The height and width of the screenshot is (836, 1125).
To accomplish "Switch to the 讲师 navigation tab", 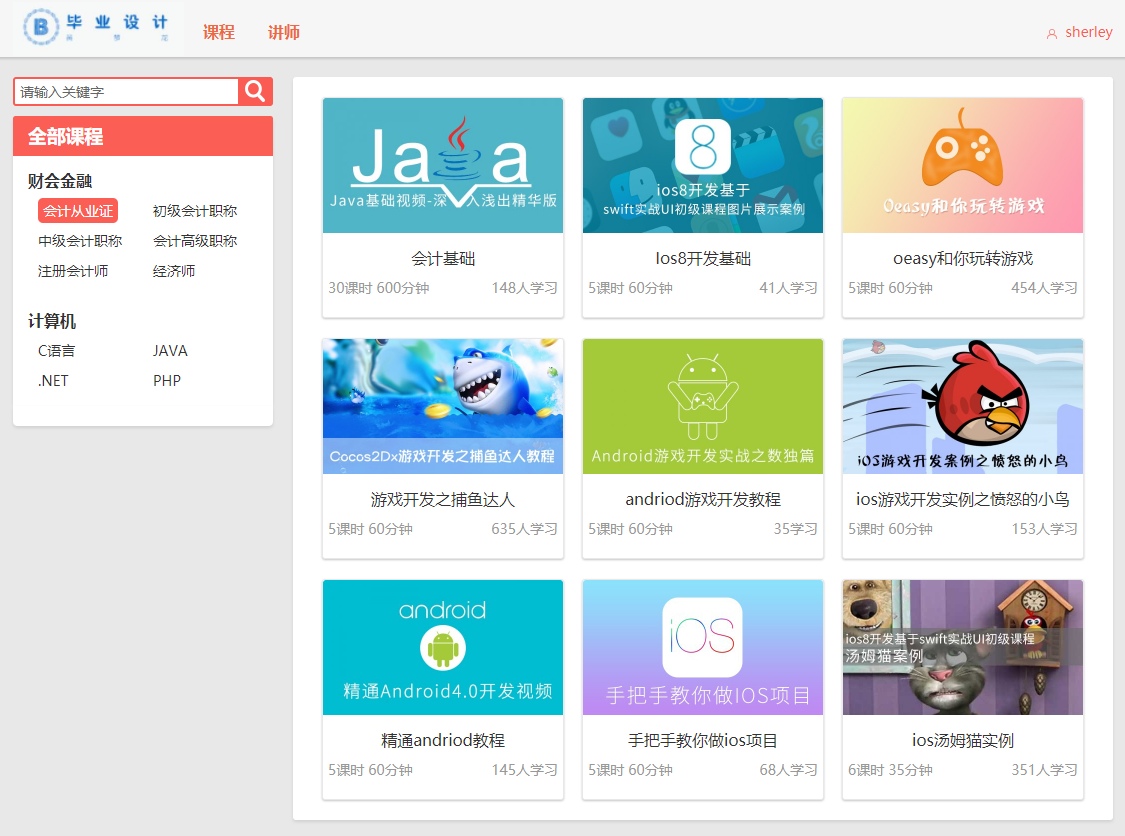I will (x=284, y=32).
